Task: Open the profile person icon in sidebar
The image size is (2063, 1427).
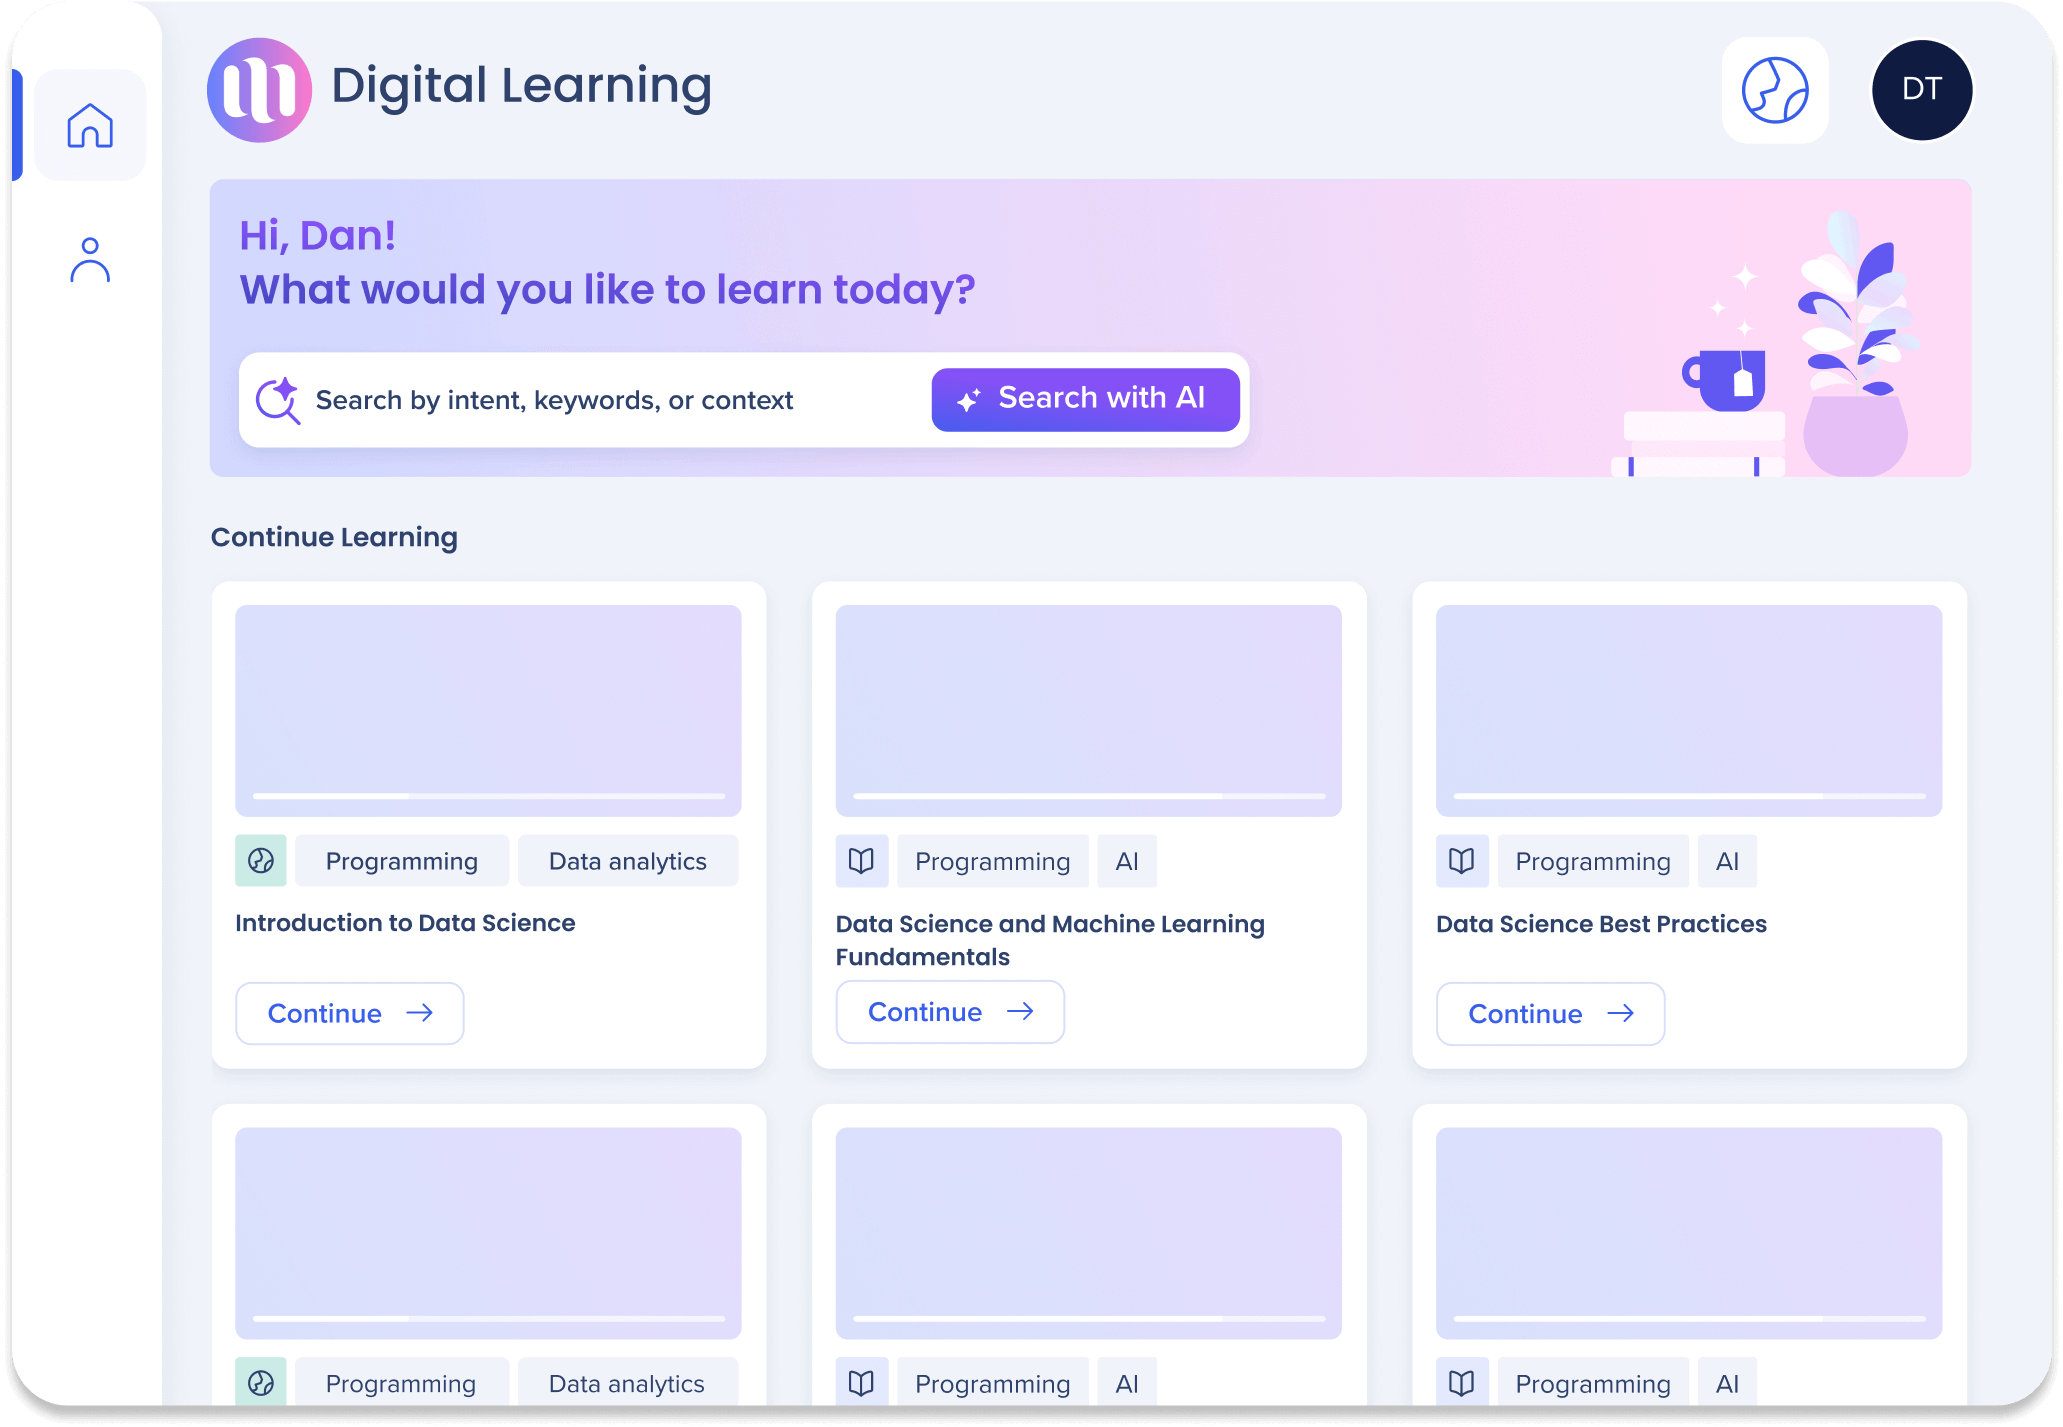Action: pyautogui.click(x=90, y=260)
